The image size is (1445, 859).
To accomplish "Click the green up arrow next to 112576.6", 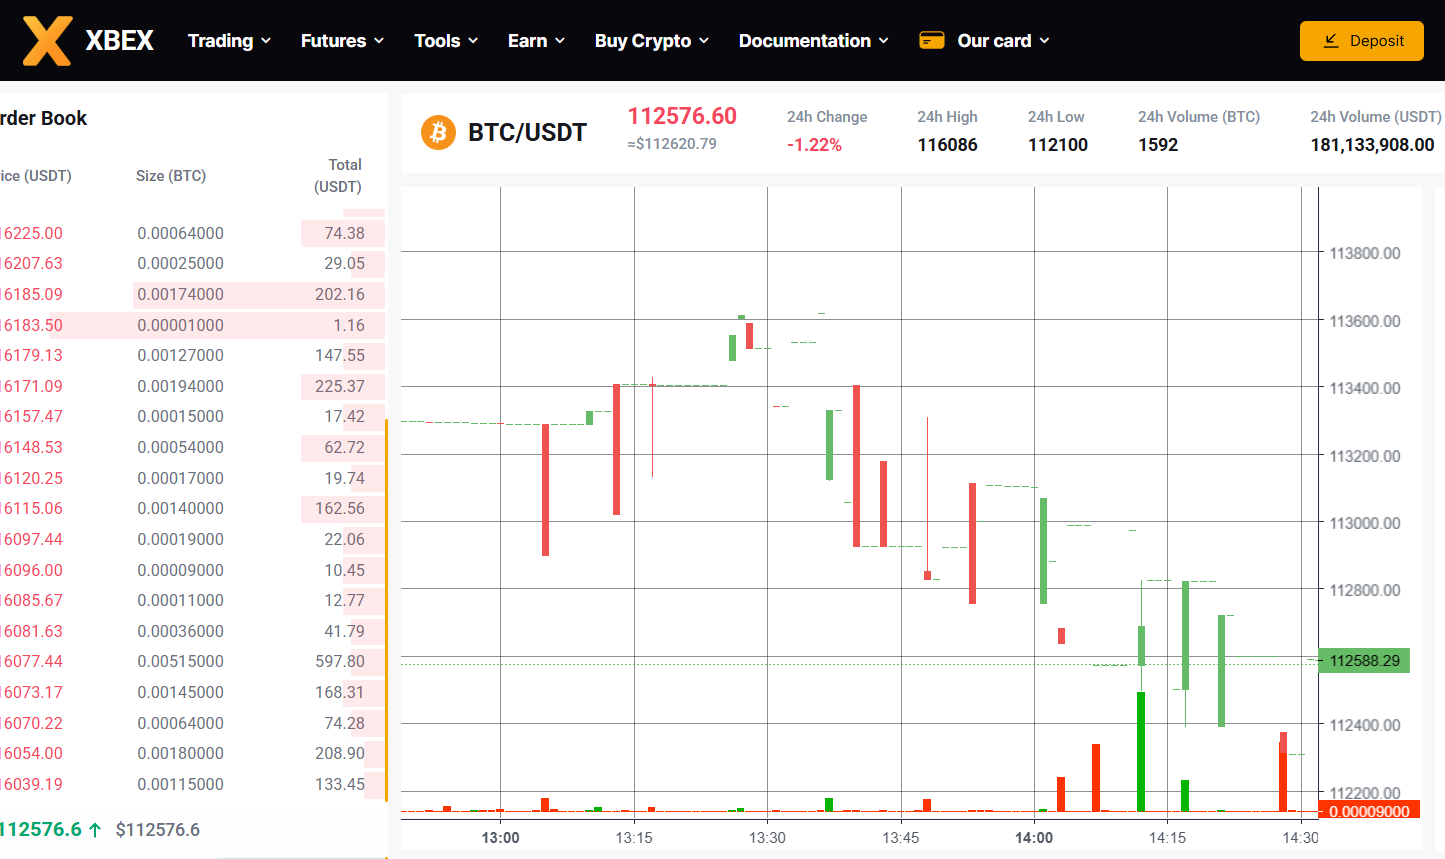I will (95, 829).
